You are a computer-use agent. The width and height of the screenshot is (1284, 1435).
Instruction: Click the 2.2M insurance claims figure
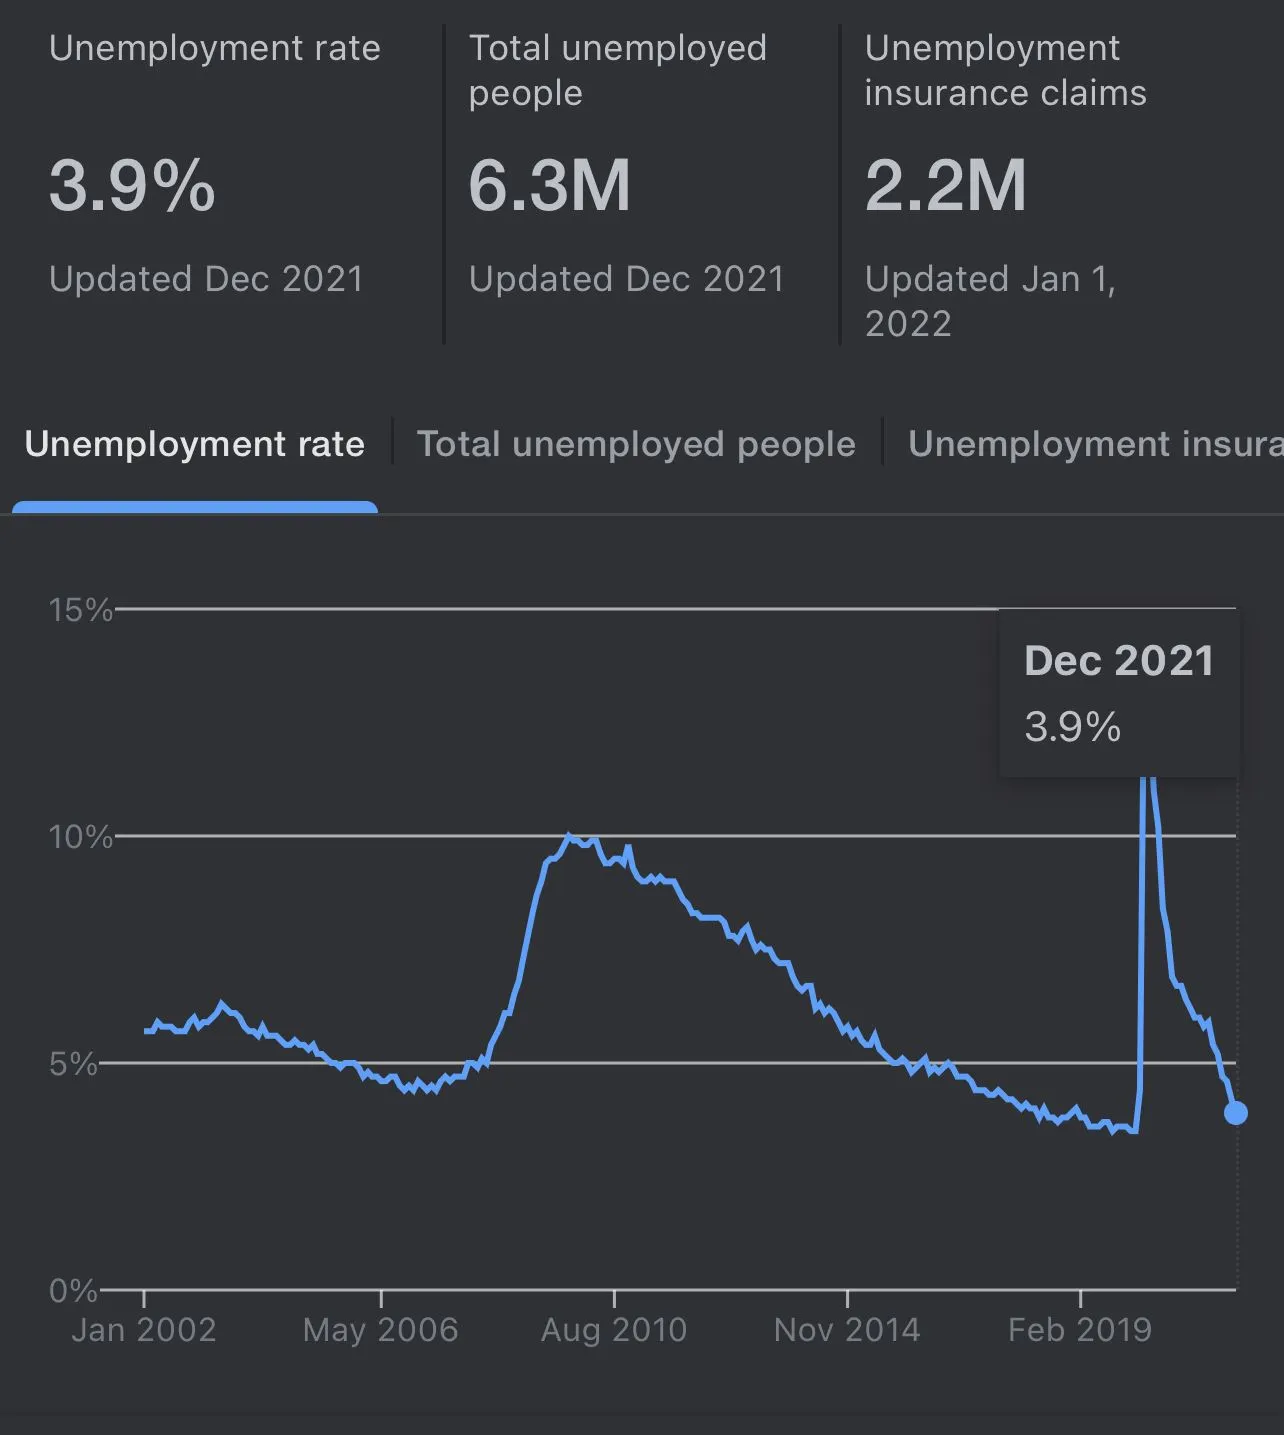click(x=945, y=186)
